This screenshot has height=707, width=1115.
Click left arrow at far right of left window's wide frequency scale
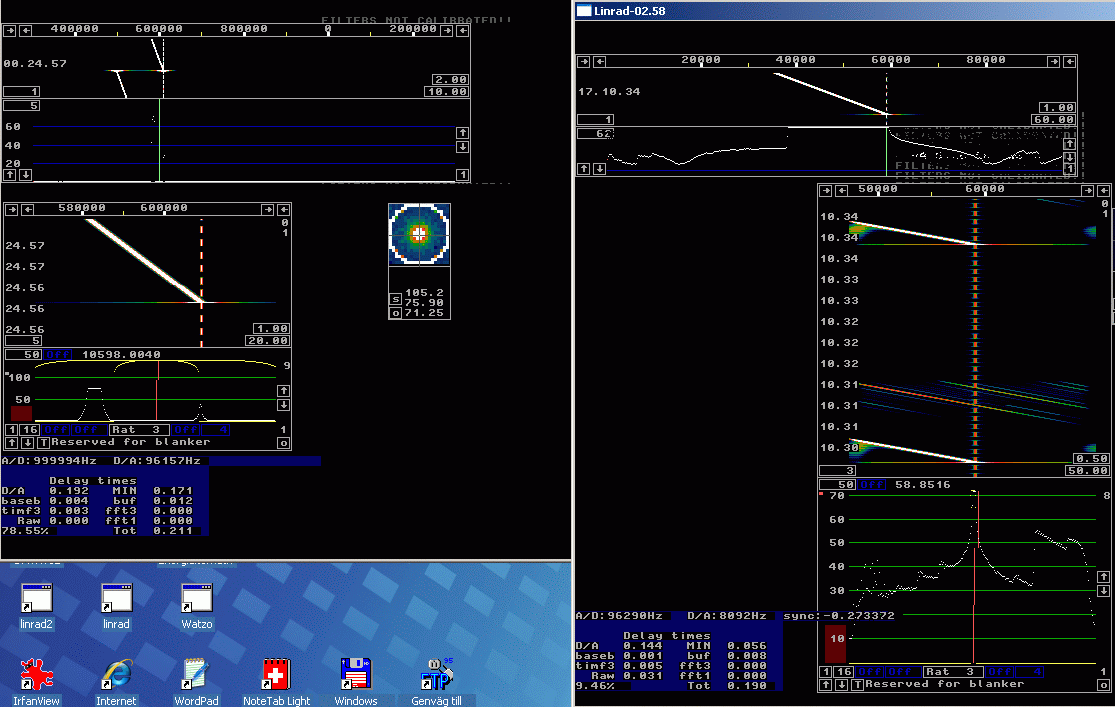point(463,31)
